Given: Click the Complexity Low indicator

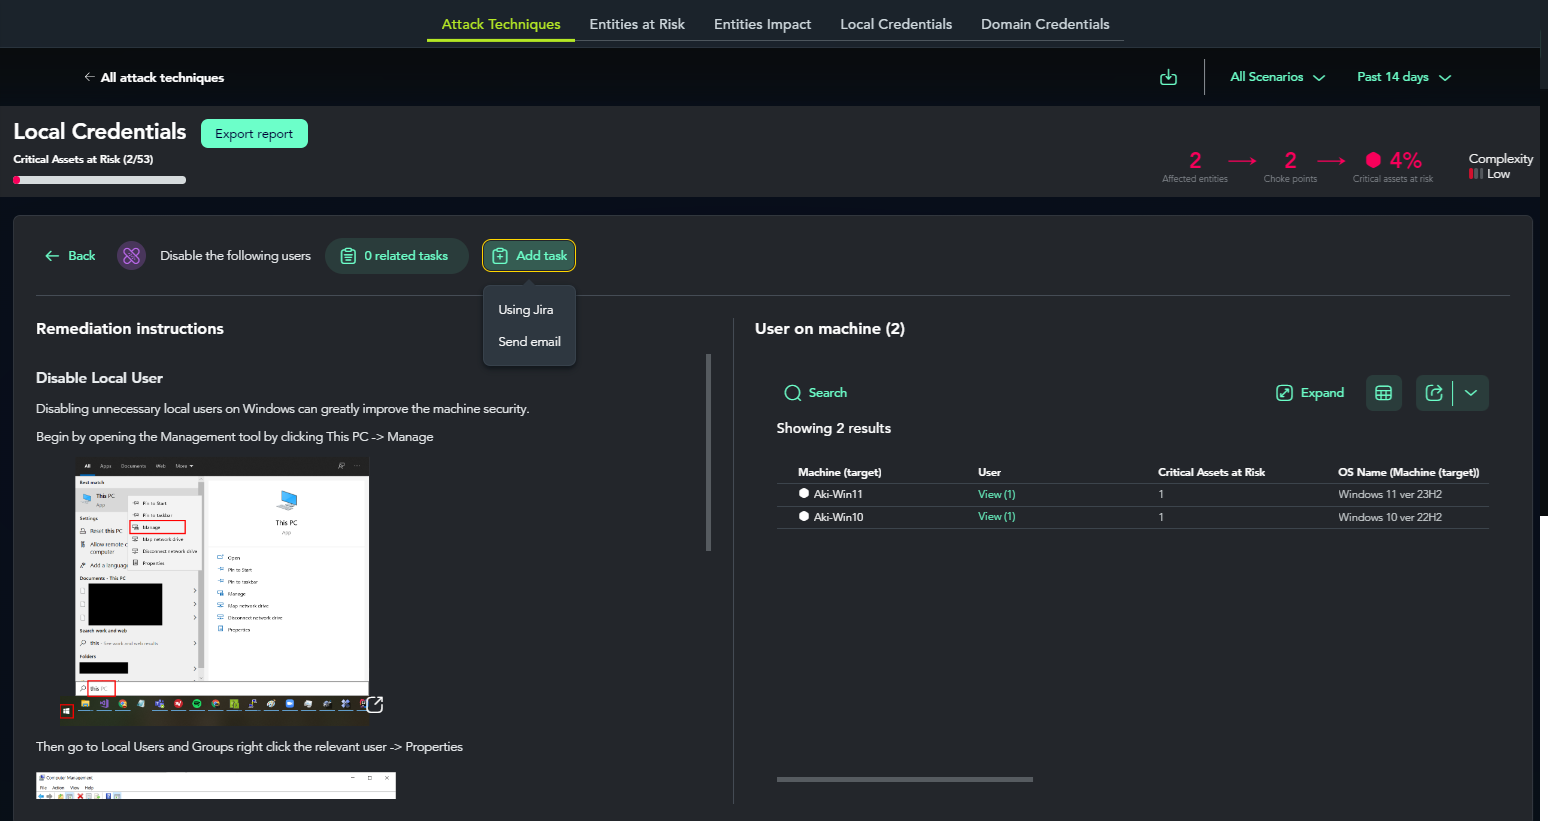Looking at the screenshot, I should pos(1500,166).
